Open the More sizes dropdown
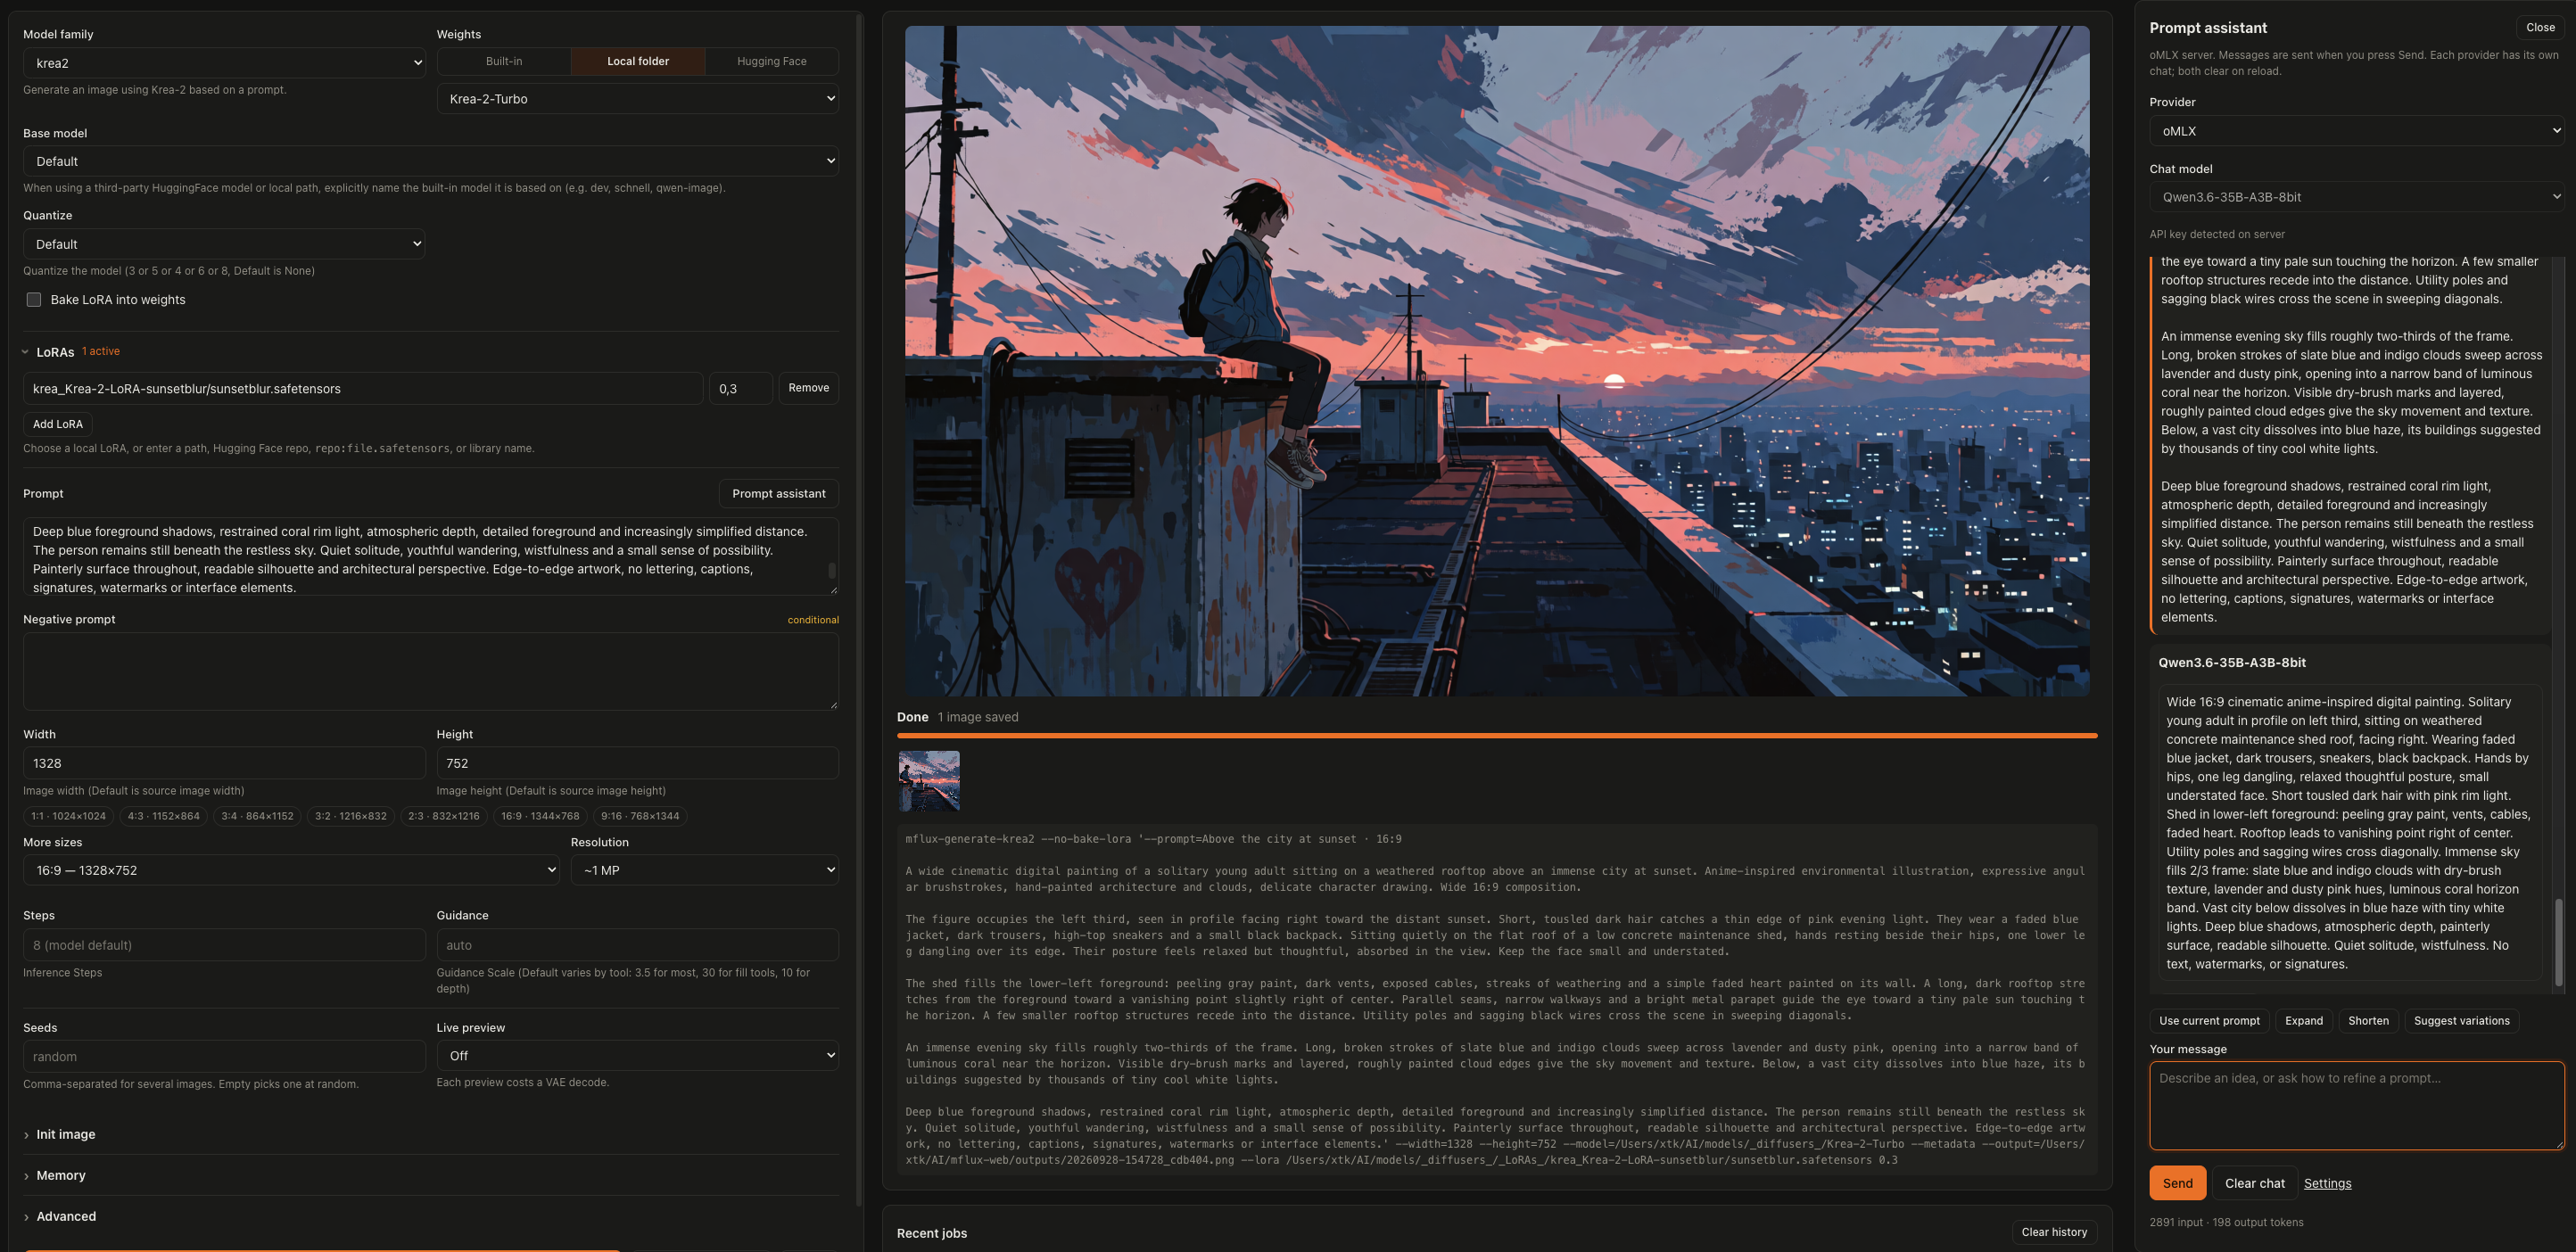The width and height of the screenshot is (2576, 1252). click(291, 870)
